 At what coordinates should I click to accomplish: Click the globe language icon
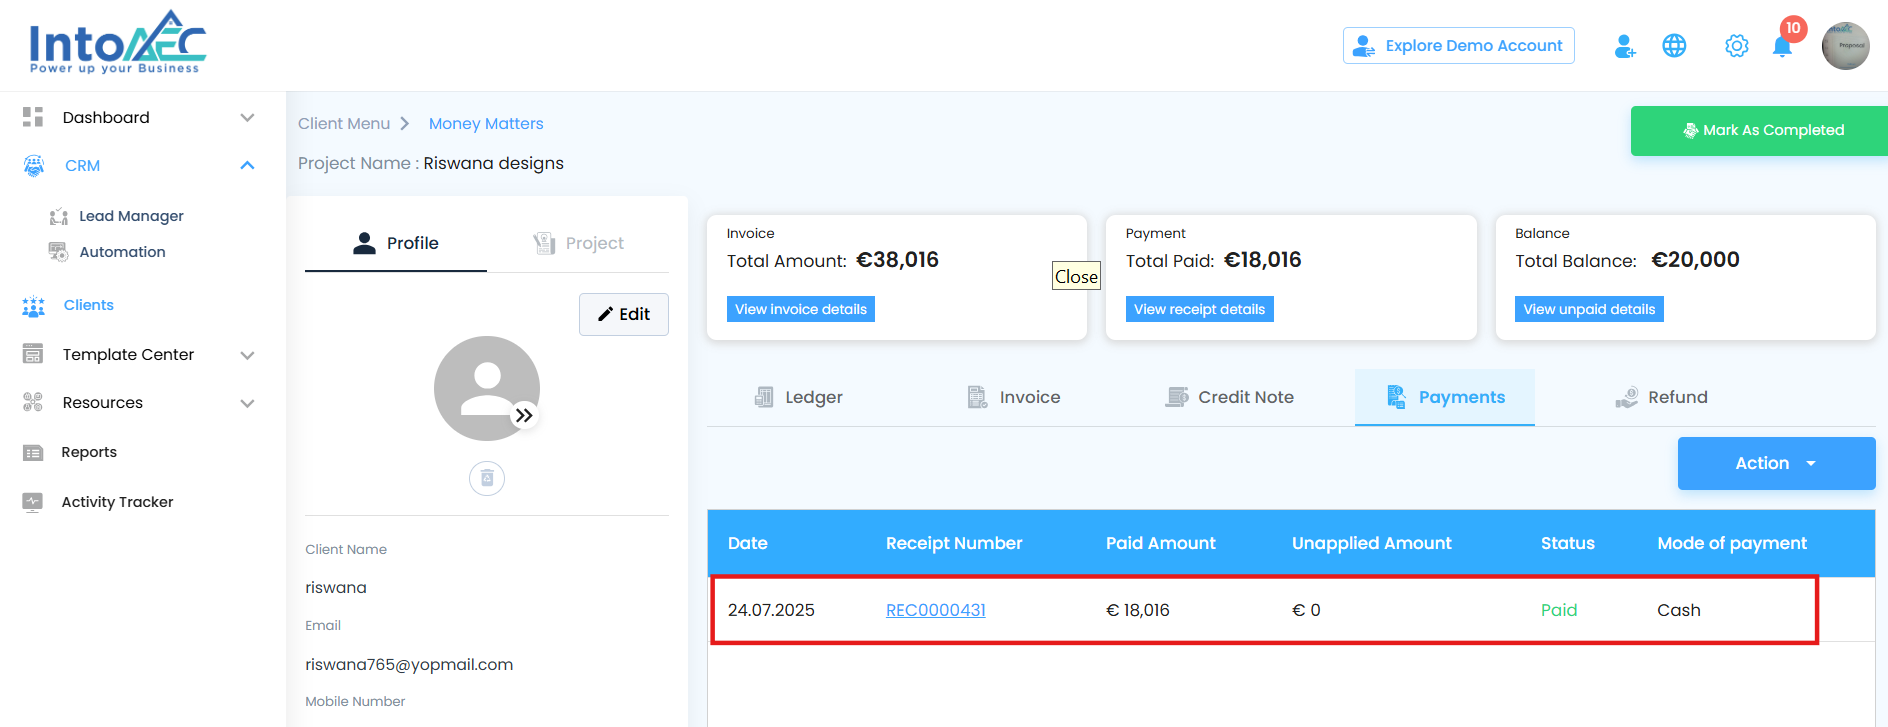pos(1674,46)
